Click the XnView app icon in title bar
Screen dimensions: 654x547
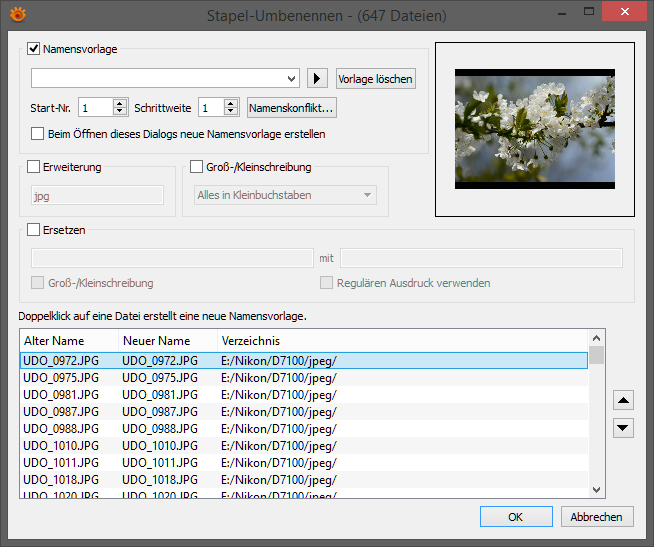(x=18, y=15)
